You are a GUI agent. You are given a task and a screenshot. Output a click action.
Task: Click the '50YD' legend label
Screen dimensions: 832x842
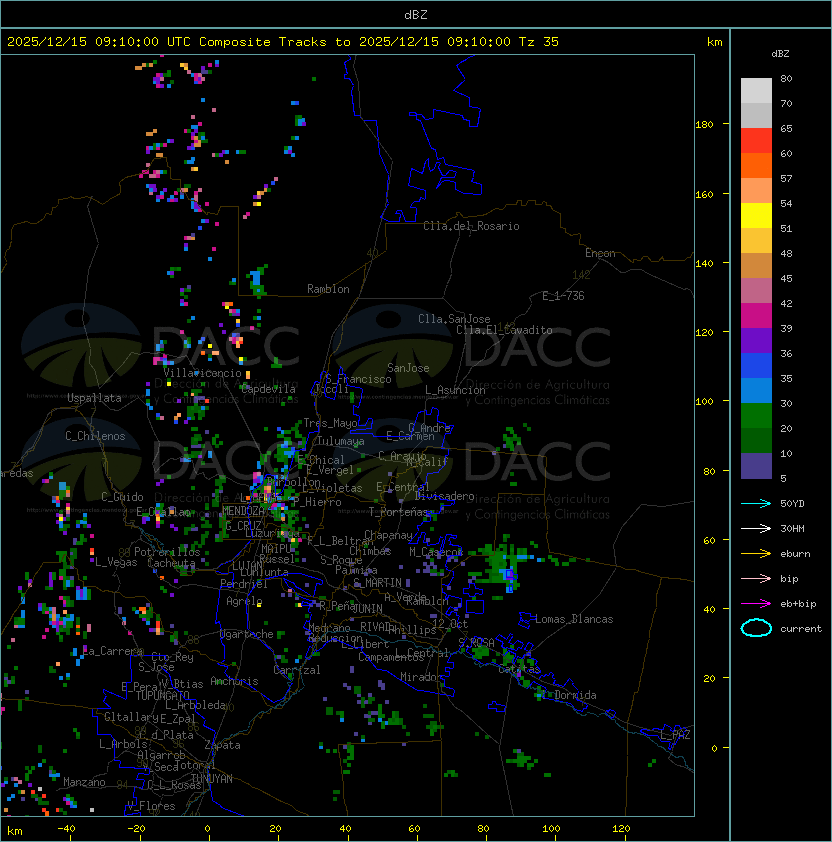(792, 504)
